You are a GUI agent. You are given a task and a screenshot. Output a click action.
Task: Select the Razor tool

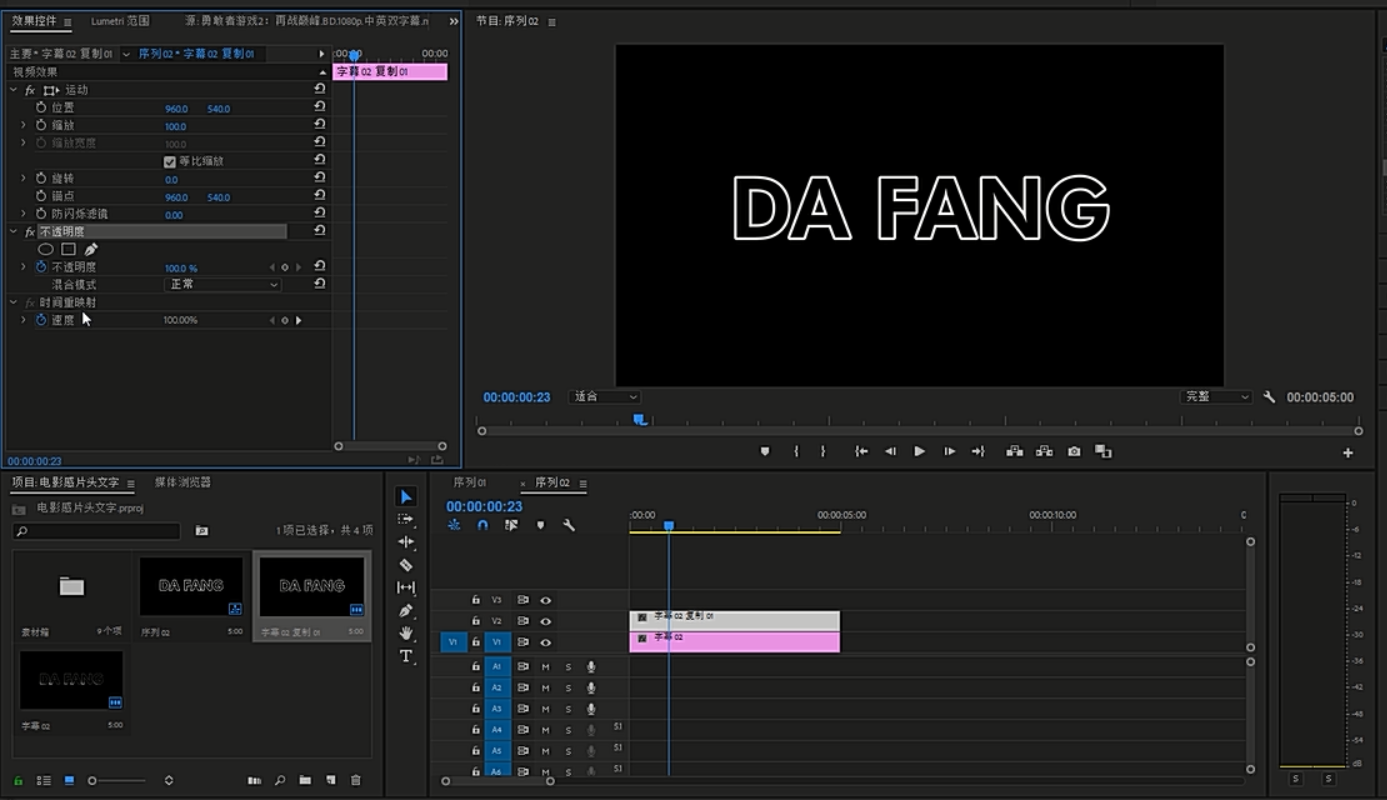point(405,565)
